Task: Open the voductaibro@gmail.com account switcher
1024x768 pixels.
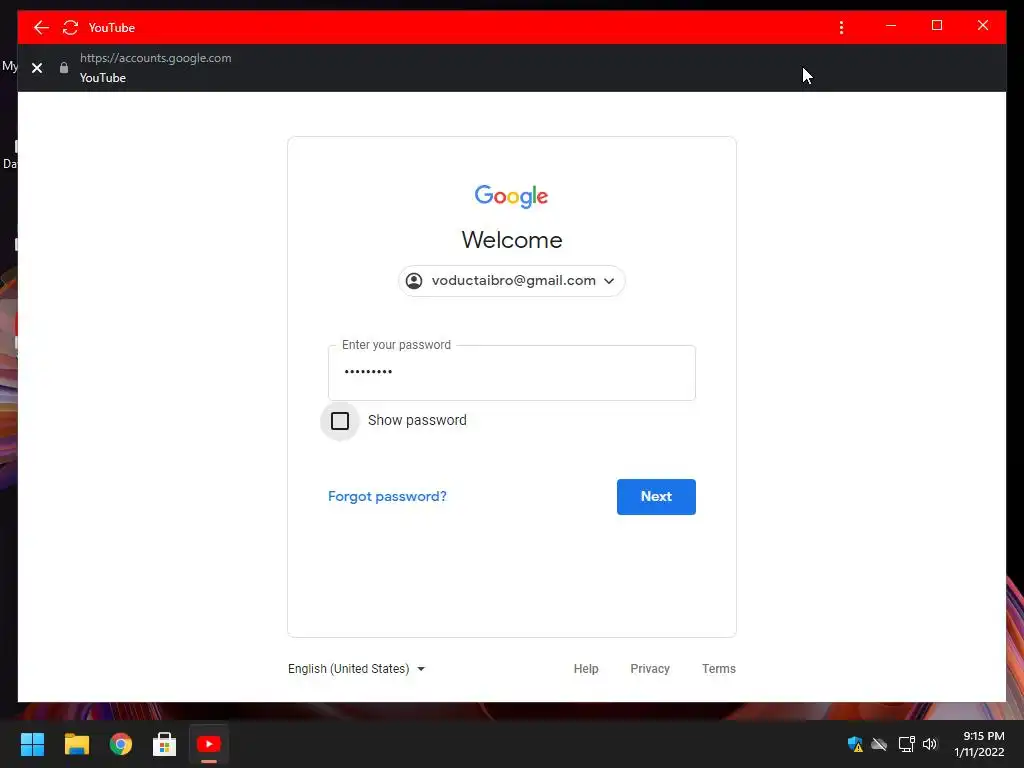Action: click(511, 281)
